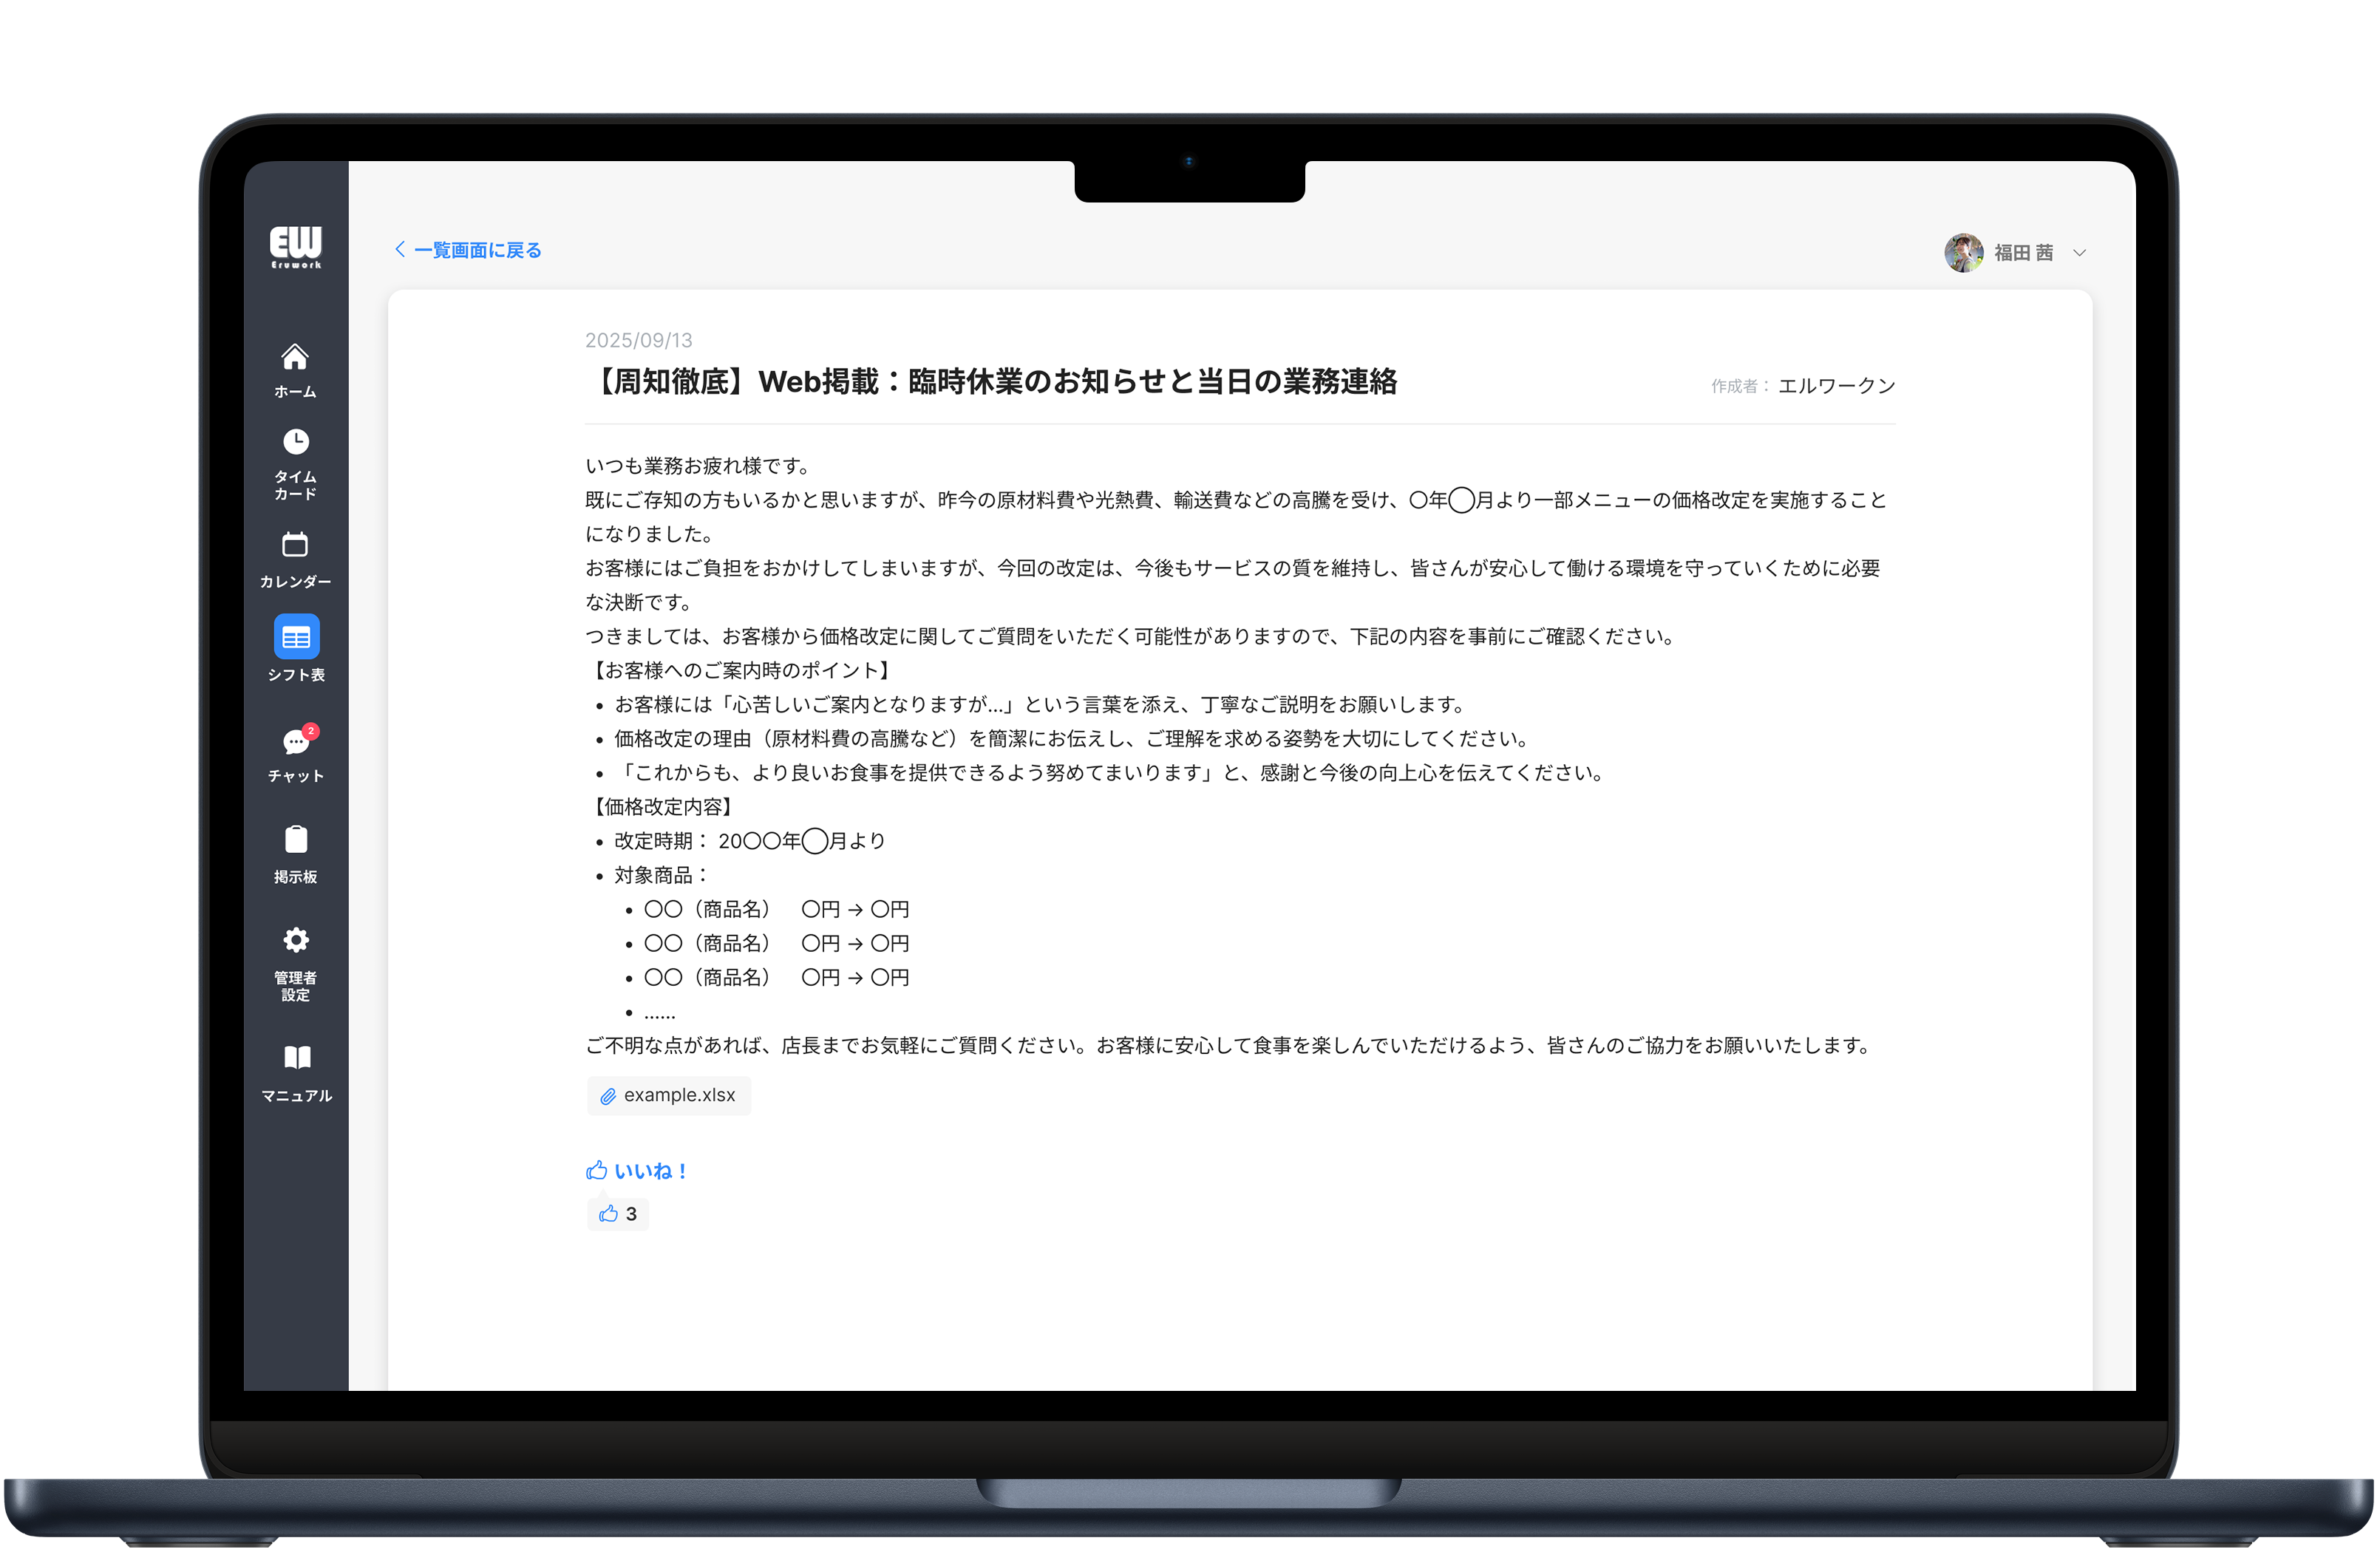Click the paperclip attachment icon
Image resolution: width=2380 pixels, height=1552 pixels.
(x=607, y=1097)
